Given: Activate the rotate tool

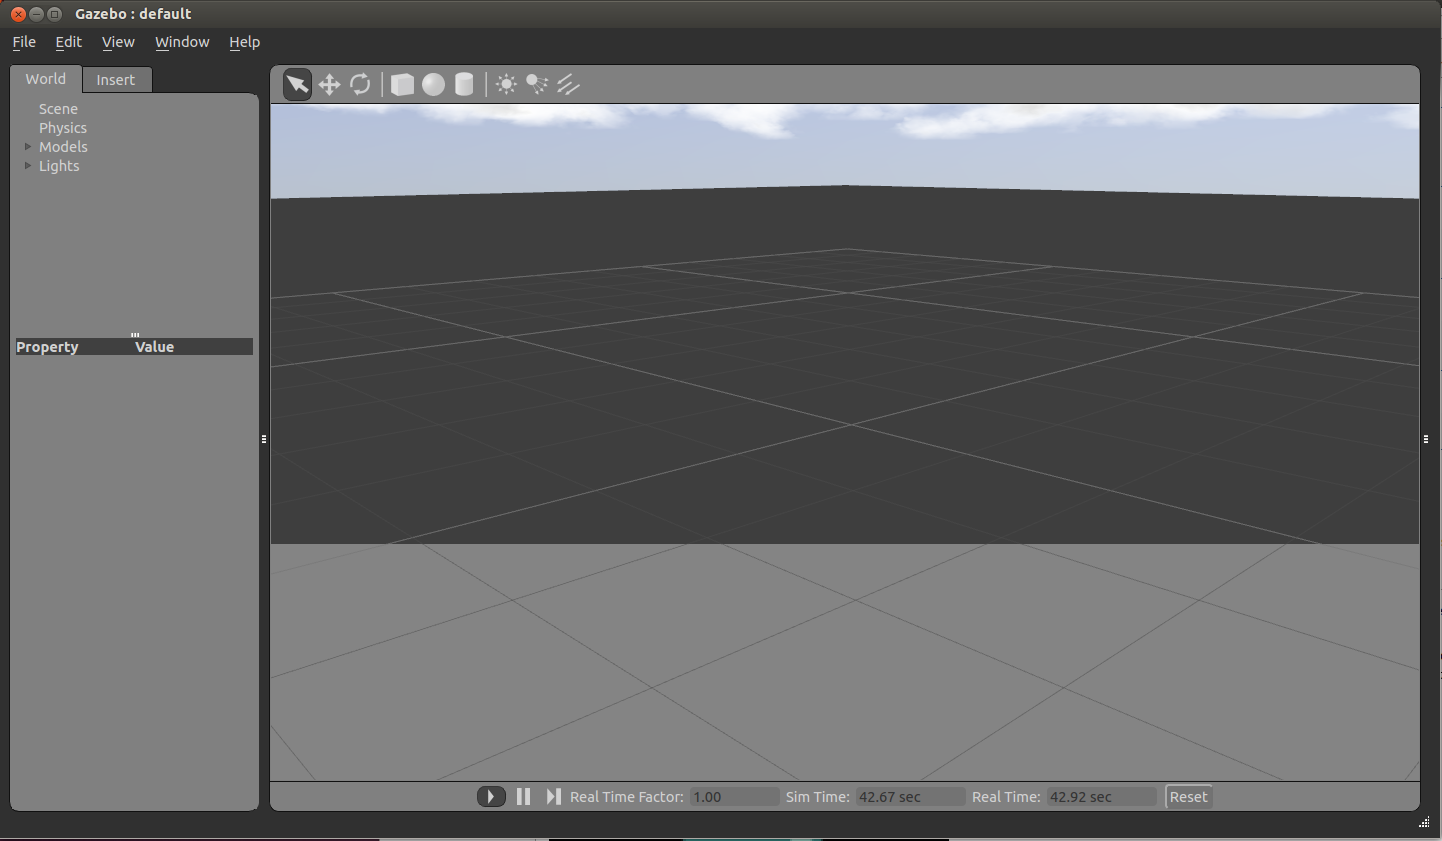Looking at the screenshot, I should (360, 85).
